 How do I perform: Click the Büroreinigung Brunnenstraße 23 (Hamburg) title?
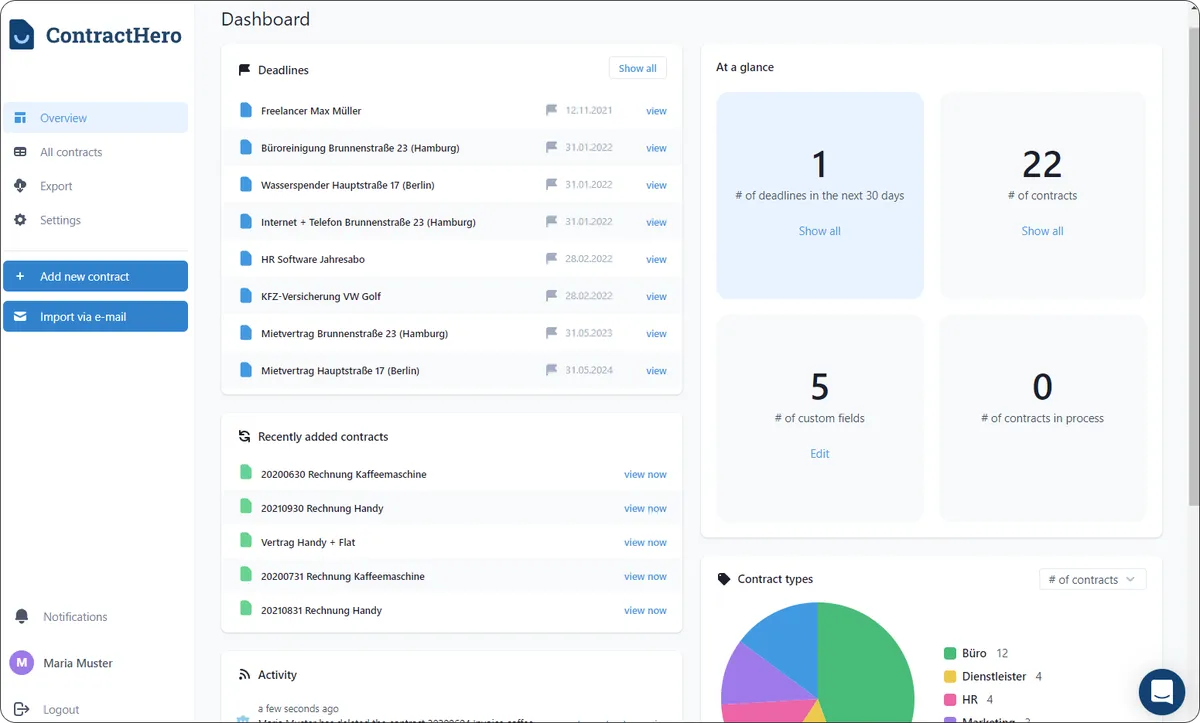pos(360,148)
